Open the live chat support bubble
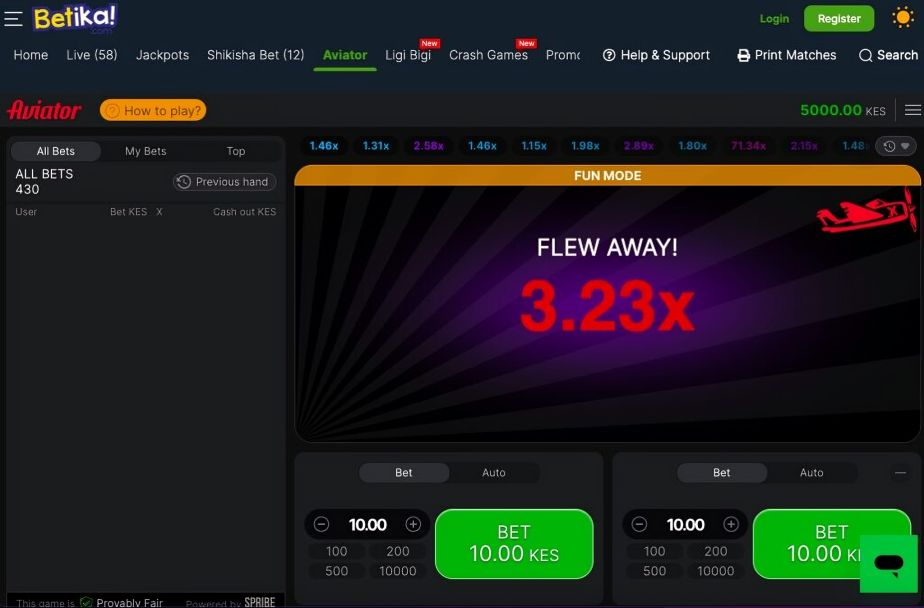 [889, 564]
